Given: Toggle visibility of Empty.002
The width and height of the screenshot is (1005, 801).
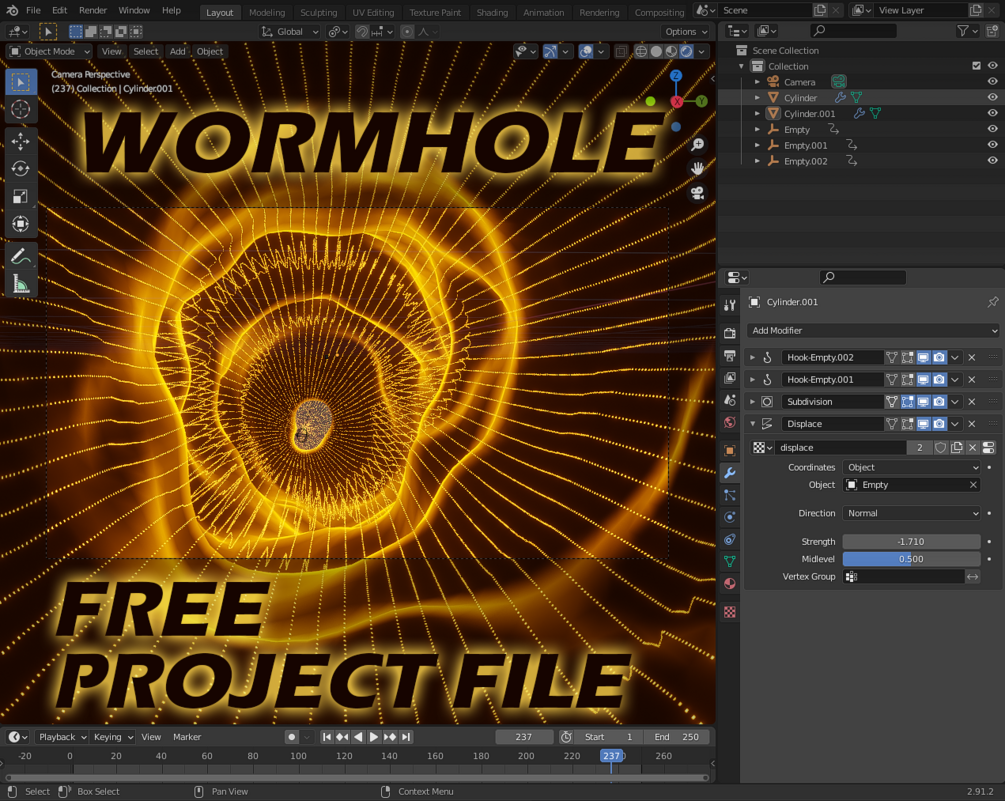Looking at the screenshot, I should click(x=992, y=161).
